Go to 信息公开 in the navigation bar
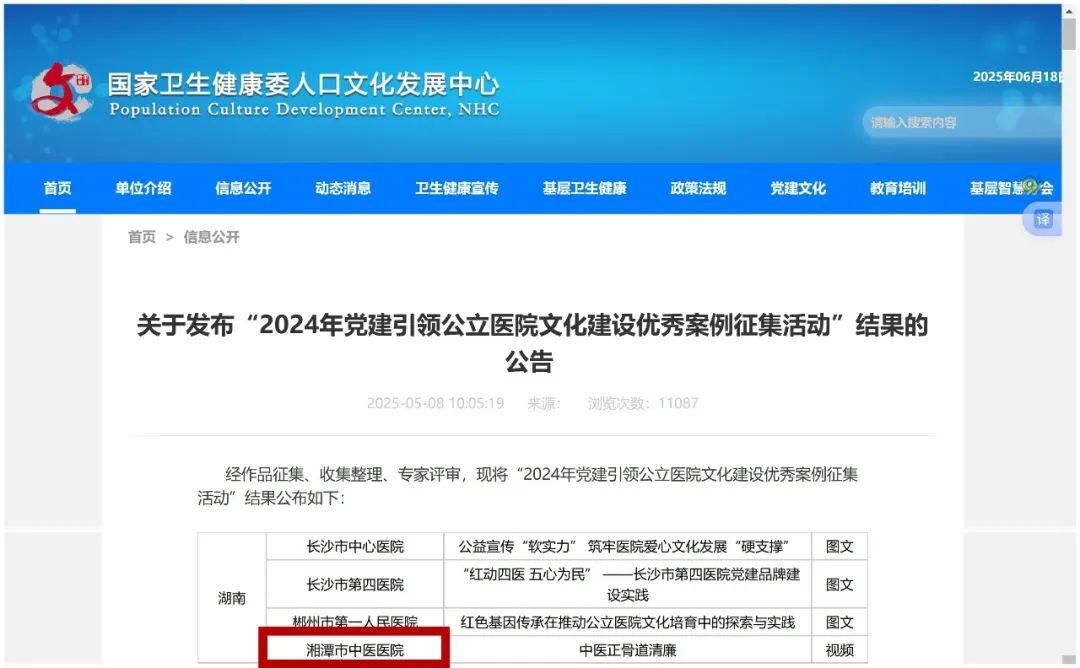1080x668 pixels. [x=243, y=188]
